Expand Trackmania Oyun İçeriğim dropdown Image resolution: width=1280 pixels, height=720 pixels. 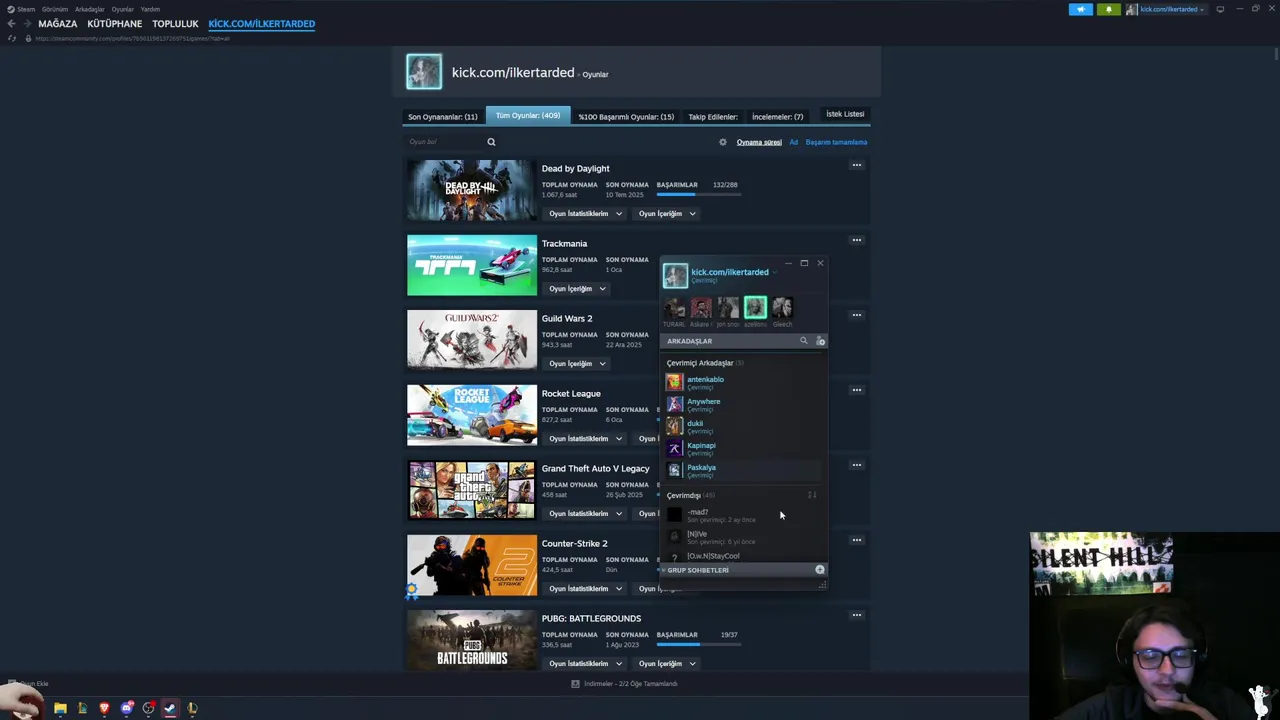pyautogui.click(x=577, y=288)
